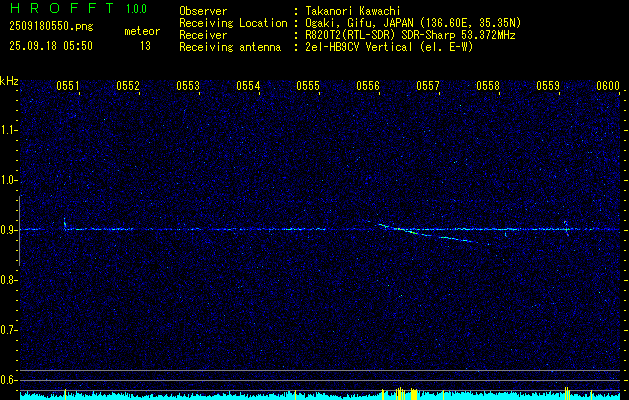Click the 0556 time tick label
This screenshot has height=400, width=629.
pos(368,87)
